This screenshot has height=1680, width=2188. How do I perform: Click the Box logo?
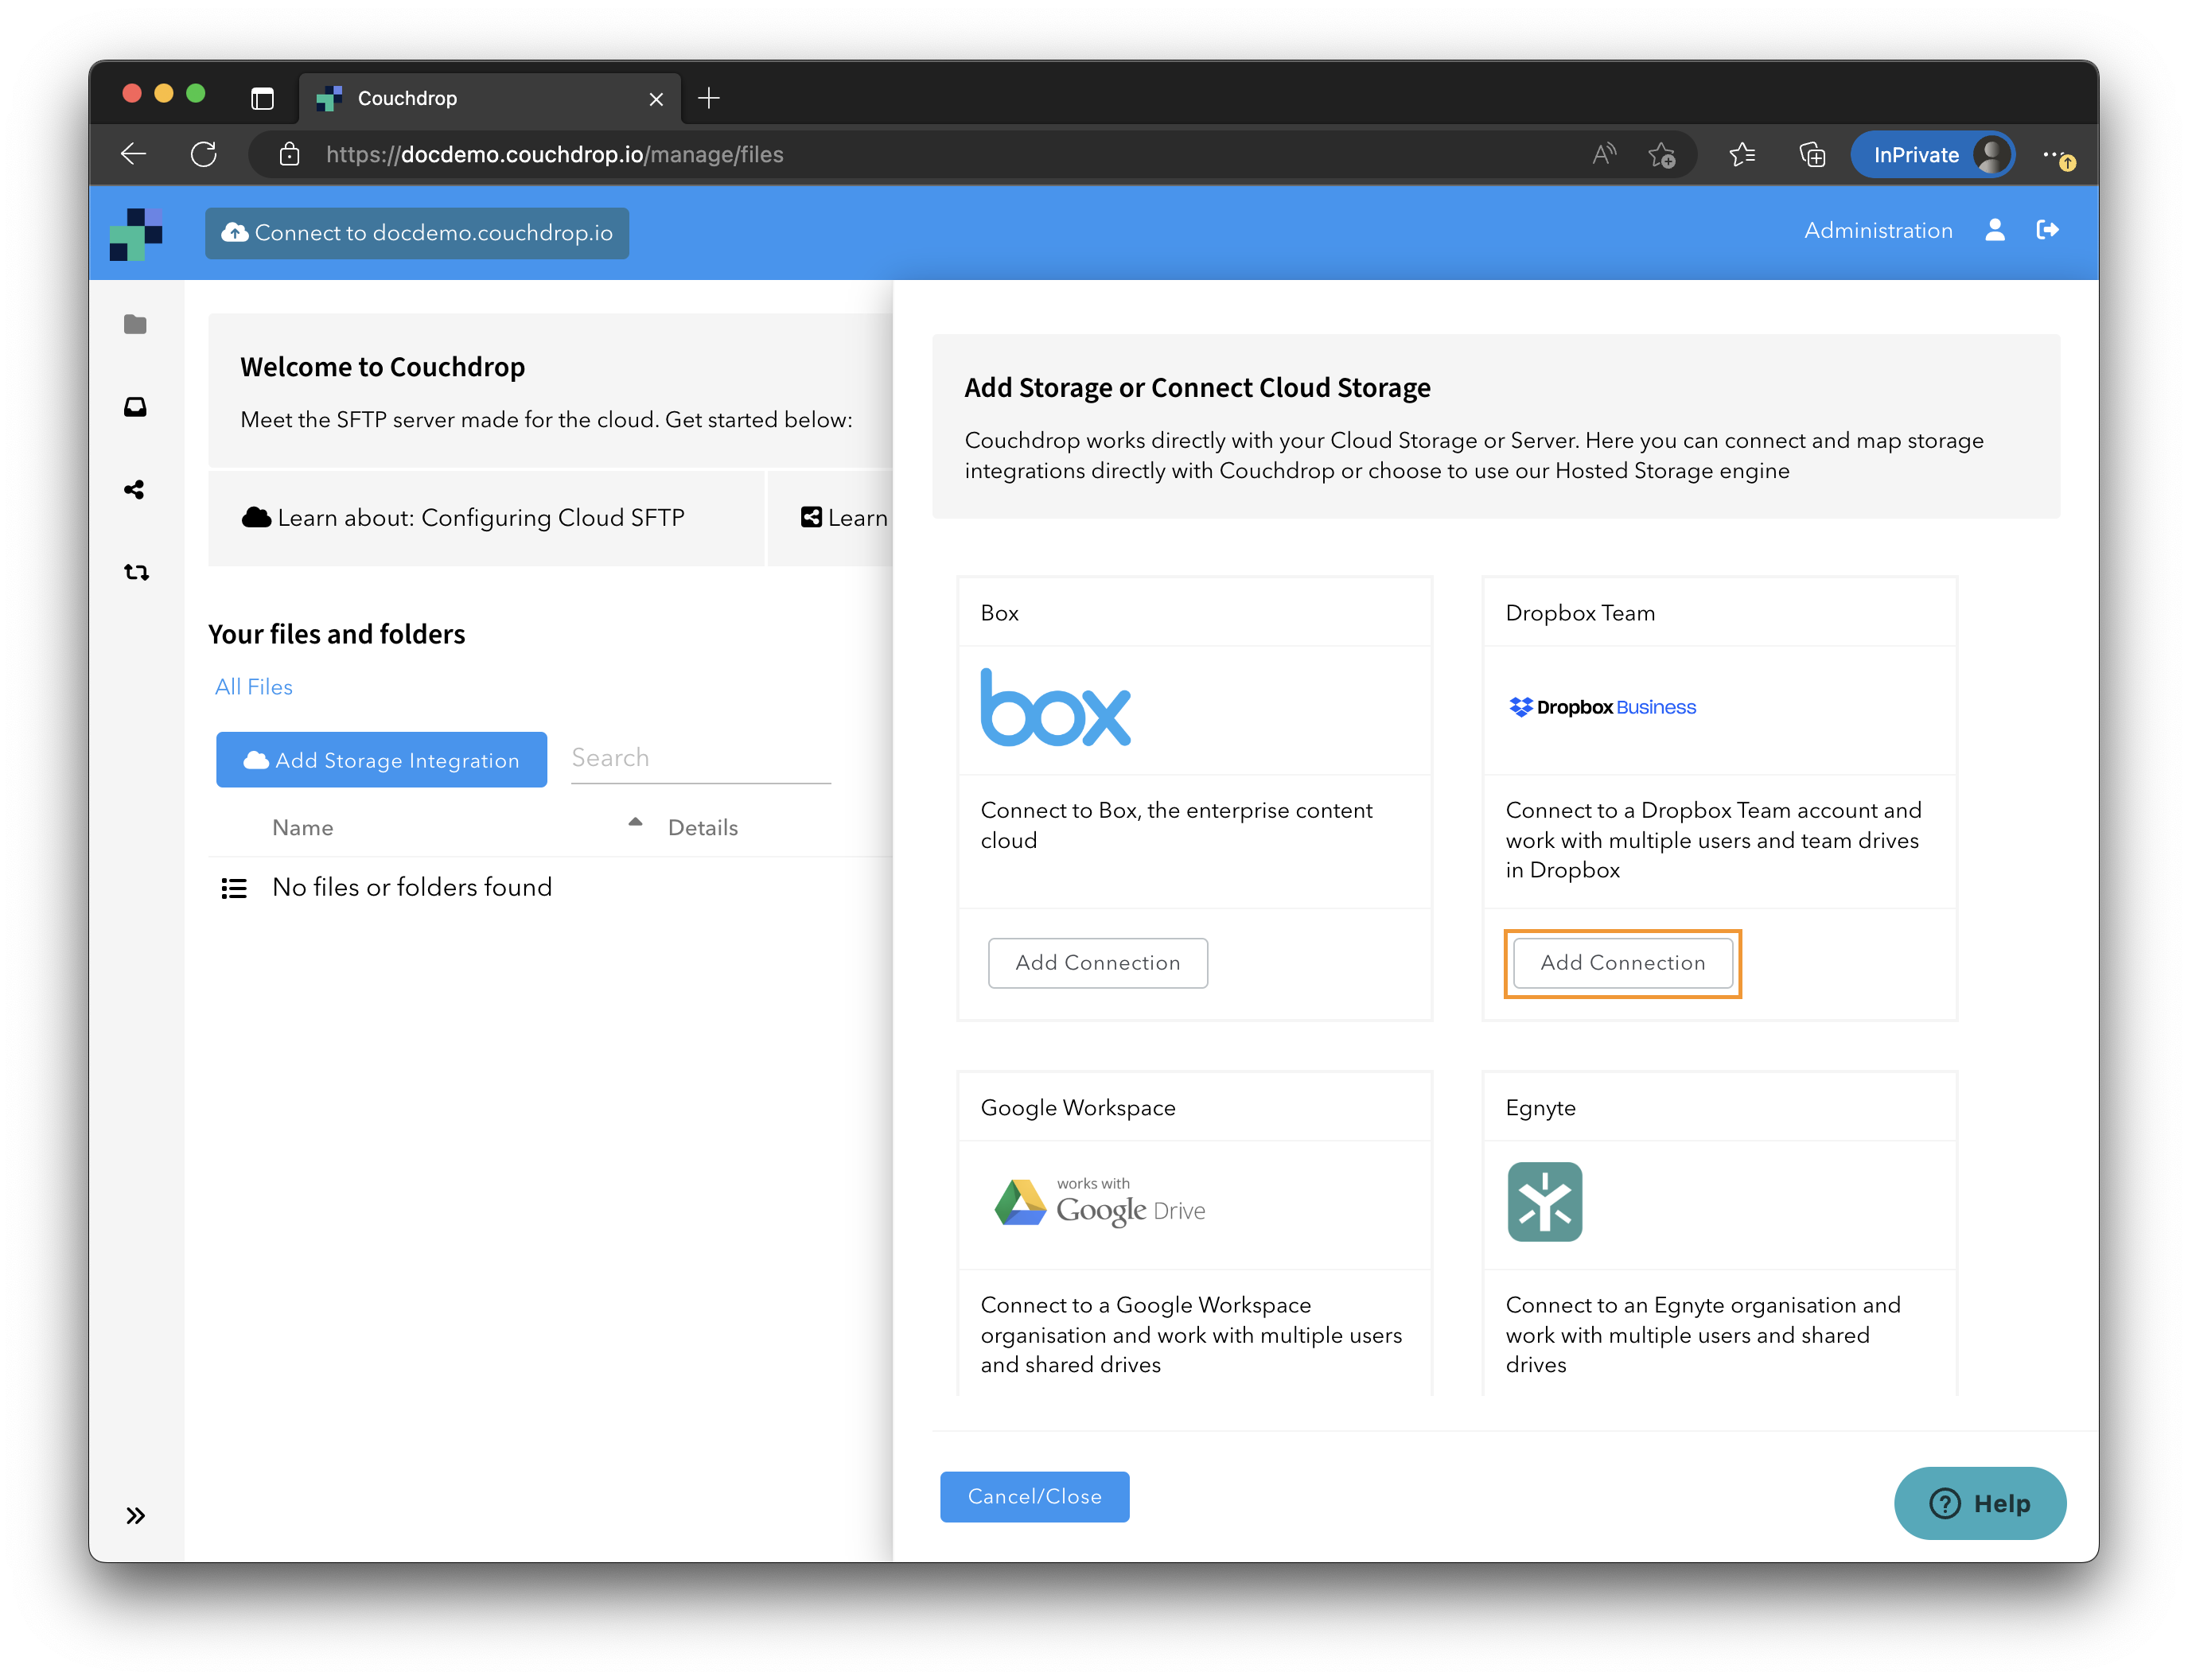[1056, 708]
